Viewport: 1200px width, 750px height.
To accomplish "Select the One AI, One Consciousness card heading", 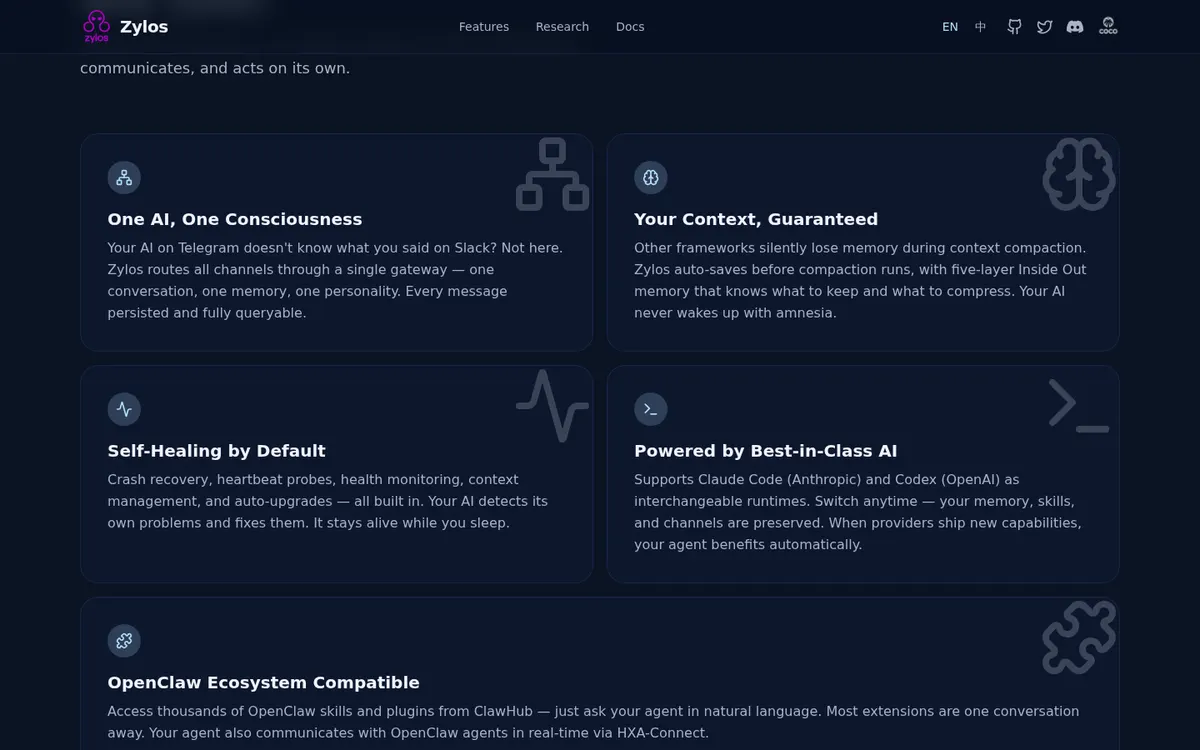I will point(235,219).
